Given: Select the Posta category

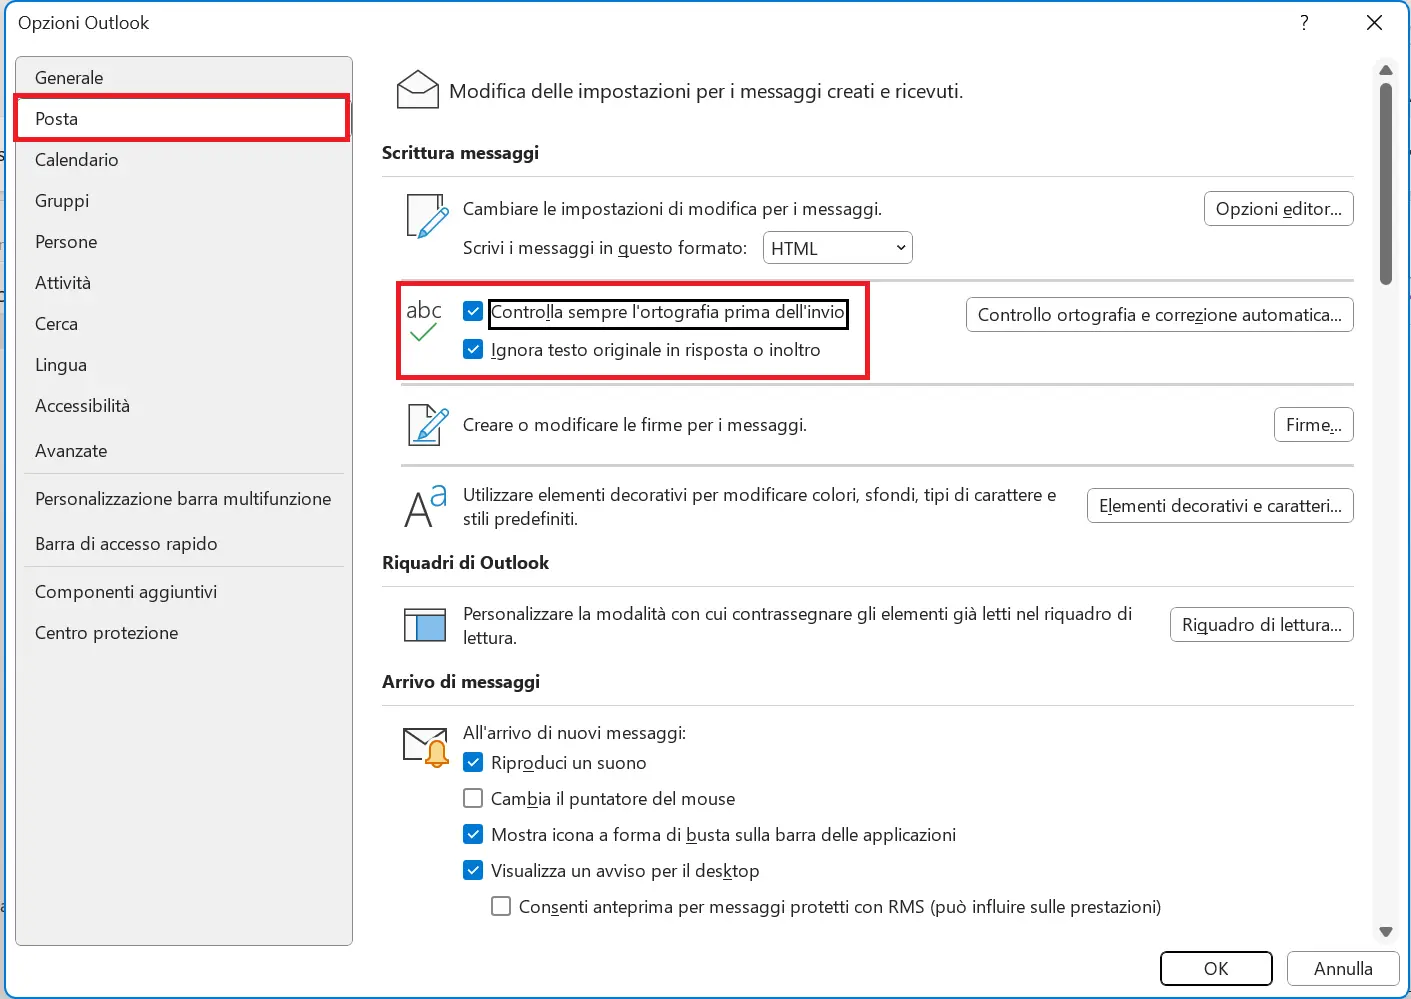Looking at the screenshot, I should pyautogui.click(x=182, y=118).
